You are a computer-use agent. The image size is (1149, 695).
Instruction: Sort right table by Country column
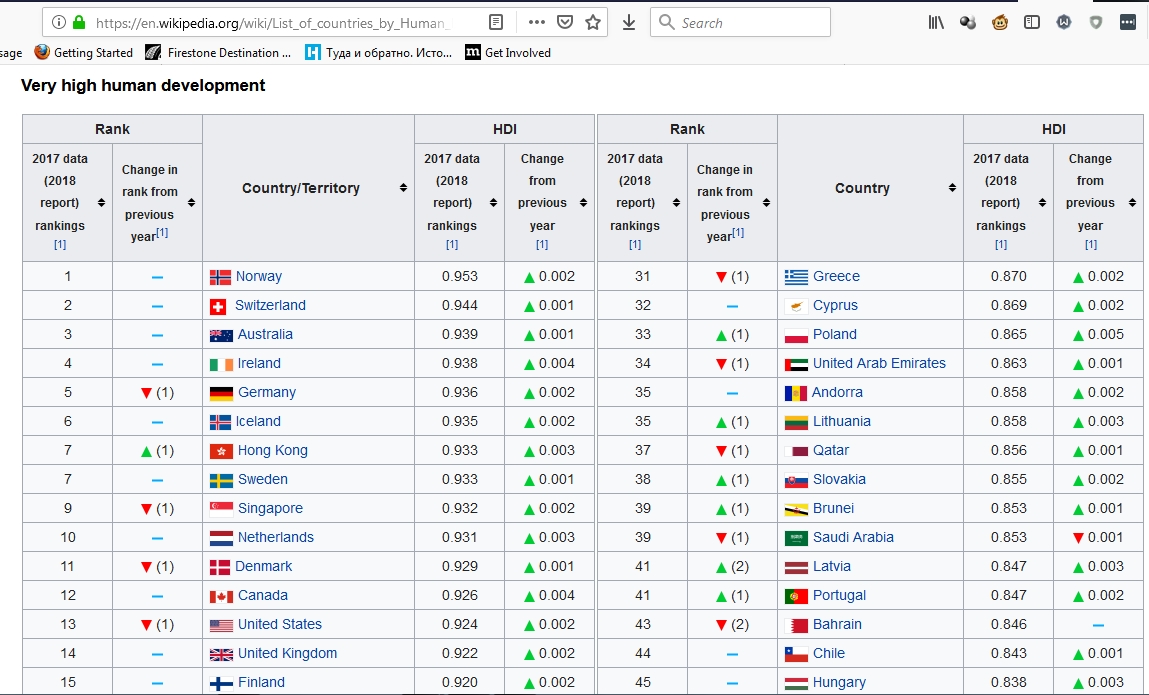(x=952, y=188)
